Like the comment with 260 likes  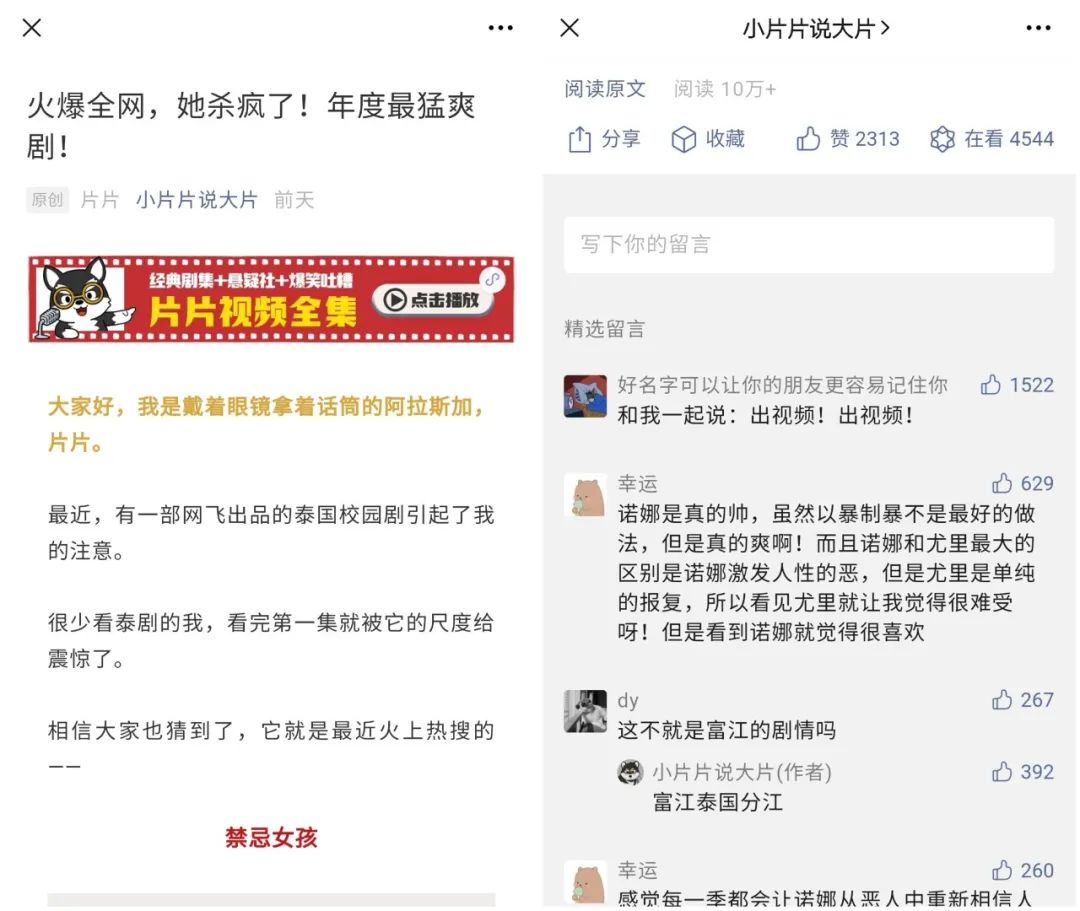1001,870
